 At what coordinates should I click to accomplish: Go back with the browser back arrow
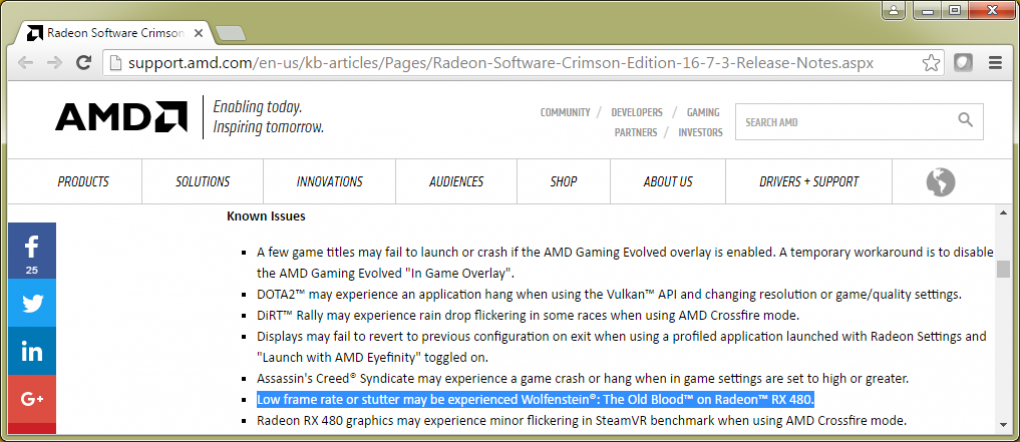(25, 62)
